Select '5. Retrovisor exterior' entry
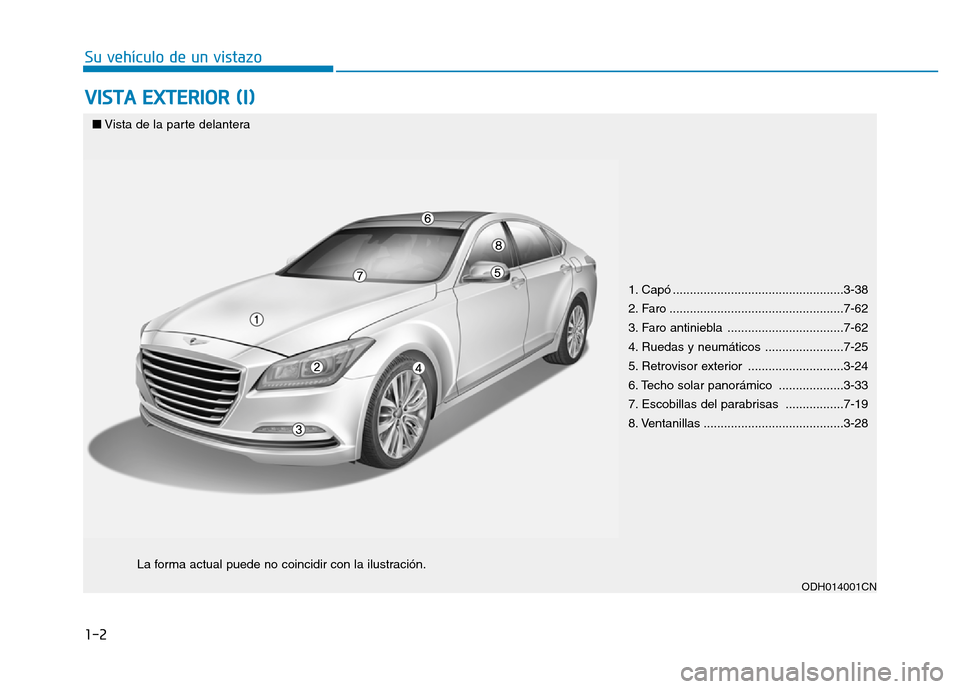960x689 pixels. (x=748, y=366)
